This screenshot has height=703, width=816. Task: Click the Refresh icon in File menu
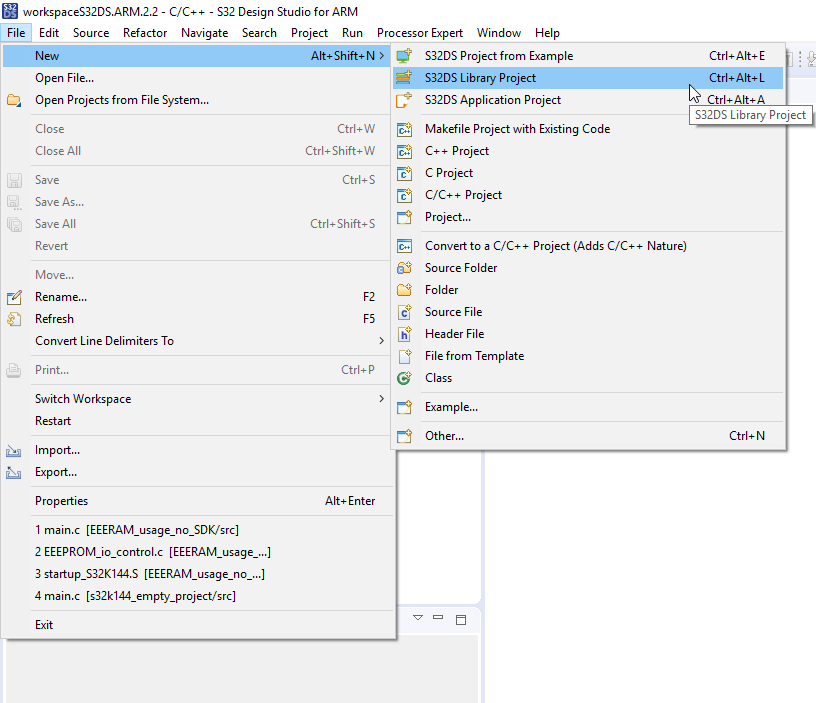click(x=14, y=319)
